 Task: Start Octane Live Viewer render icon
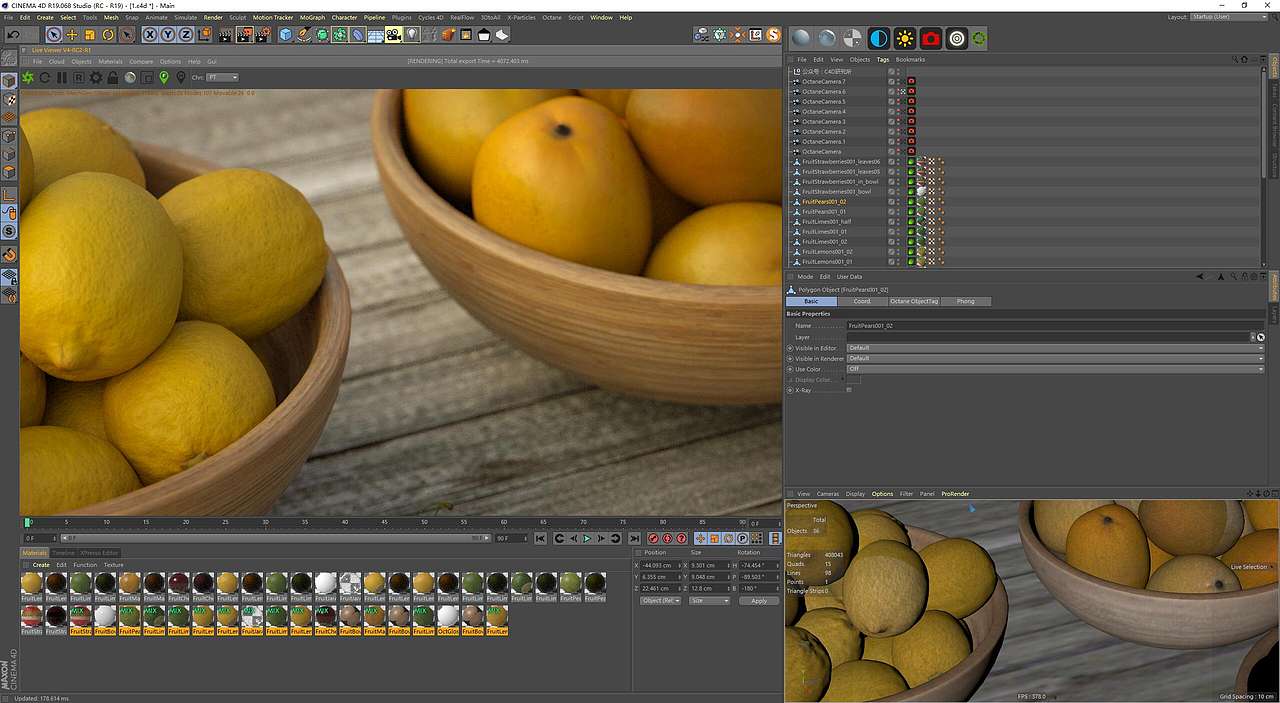[27, 77]
